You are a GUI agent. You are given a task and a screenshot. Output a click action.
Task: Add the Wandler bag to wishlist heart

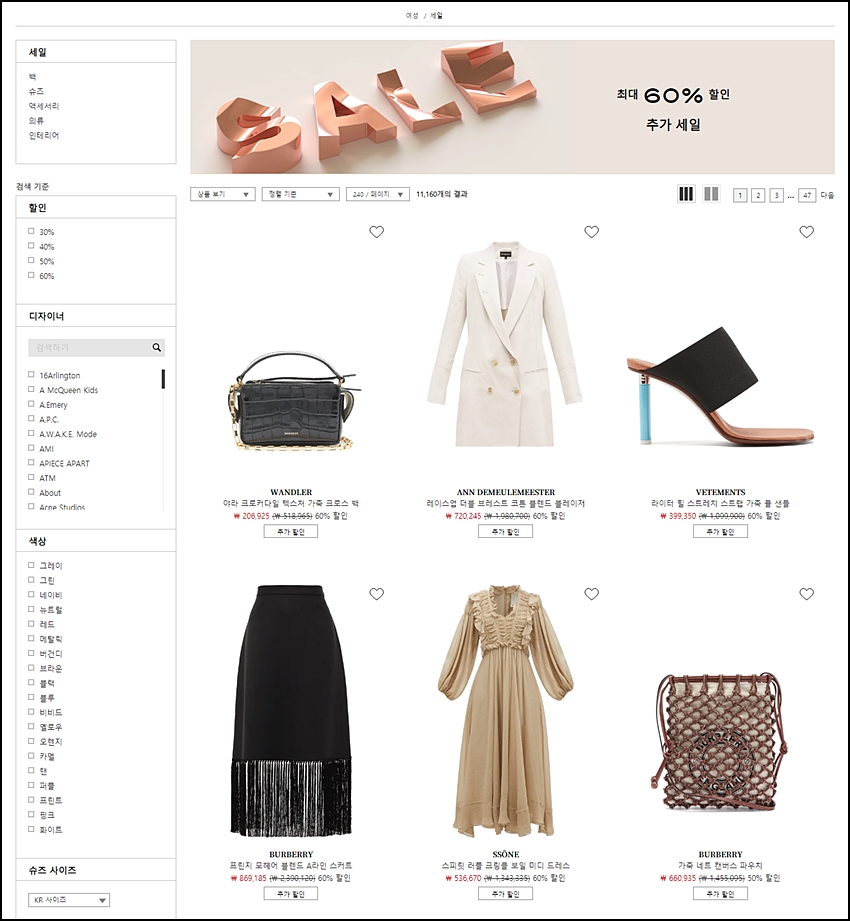coord(377,232)
